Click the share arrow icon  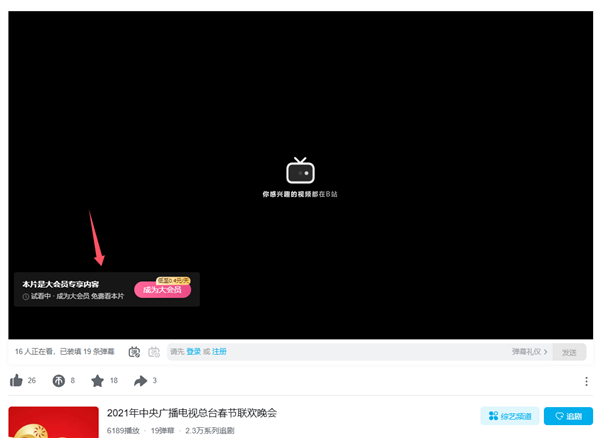[140, 381]
